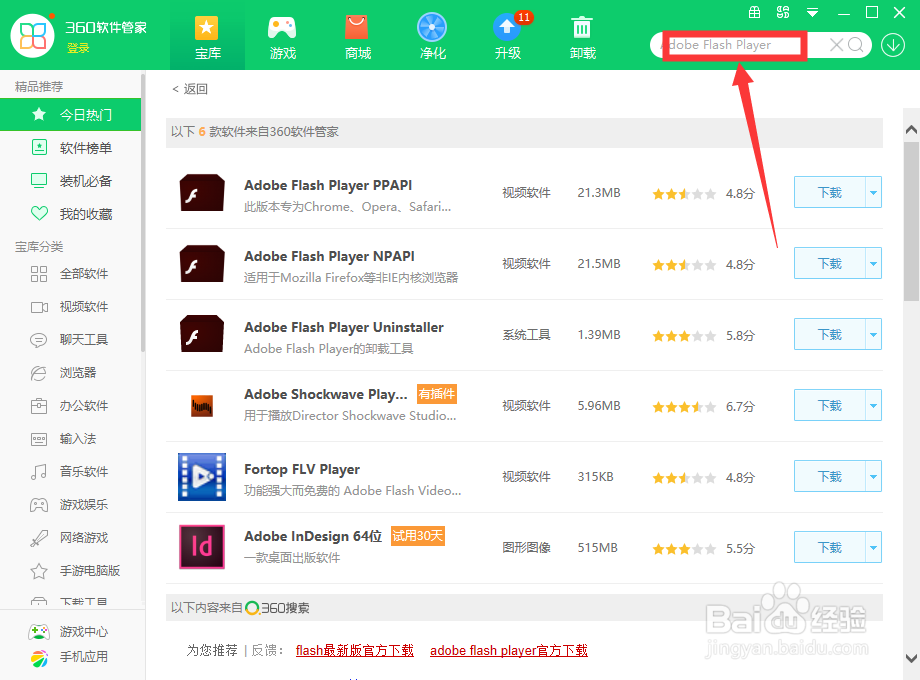Expand download options for Flash Player NPAPI
The height and width of the screenshot is (680, 920).
(874, 263)
